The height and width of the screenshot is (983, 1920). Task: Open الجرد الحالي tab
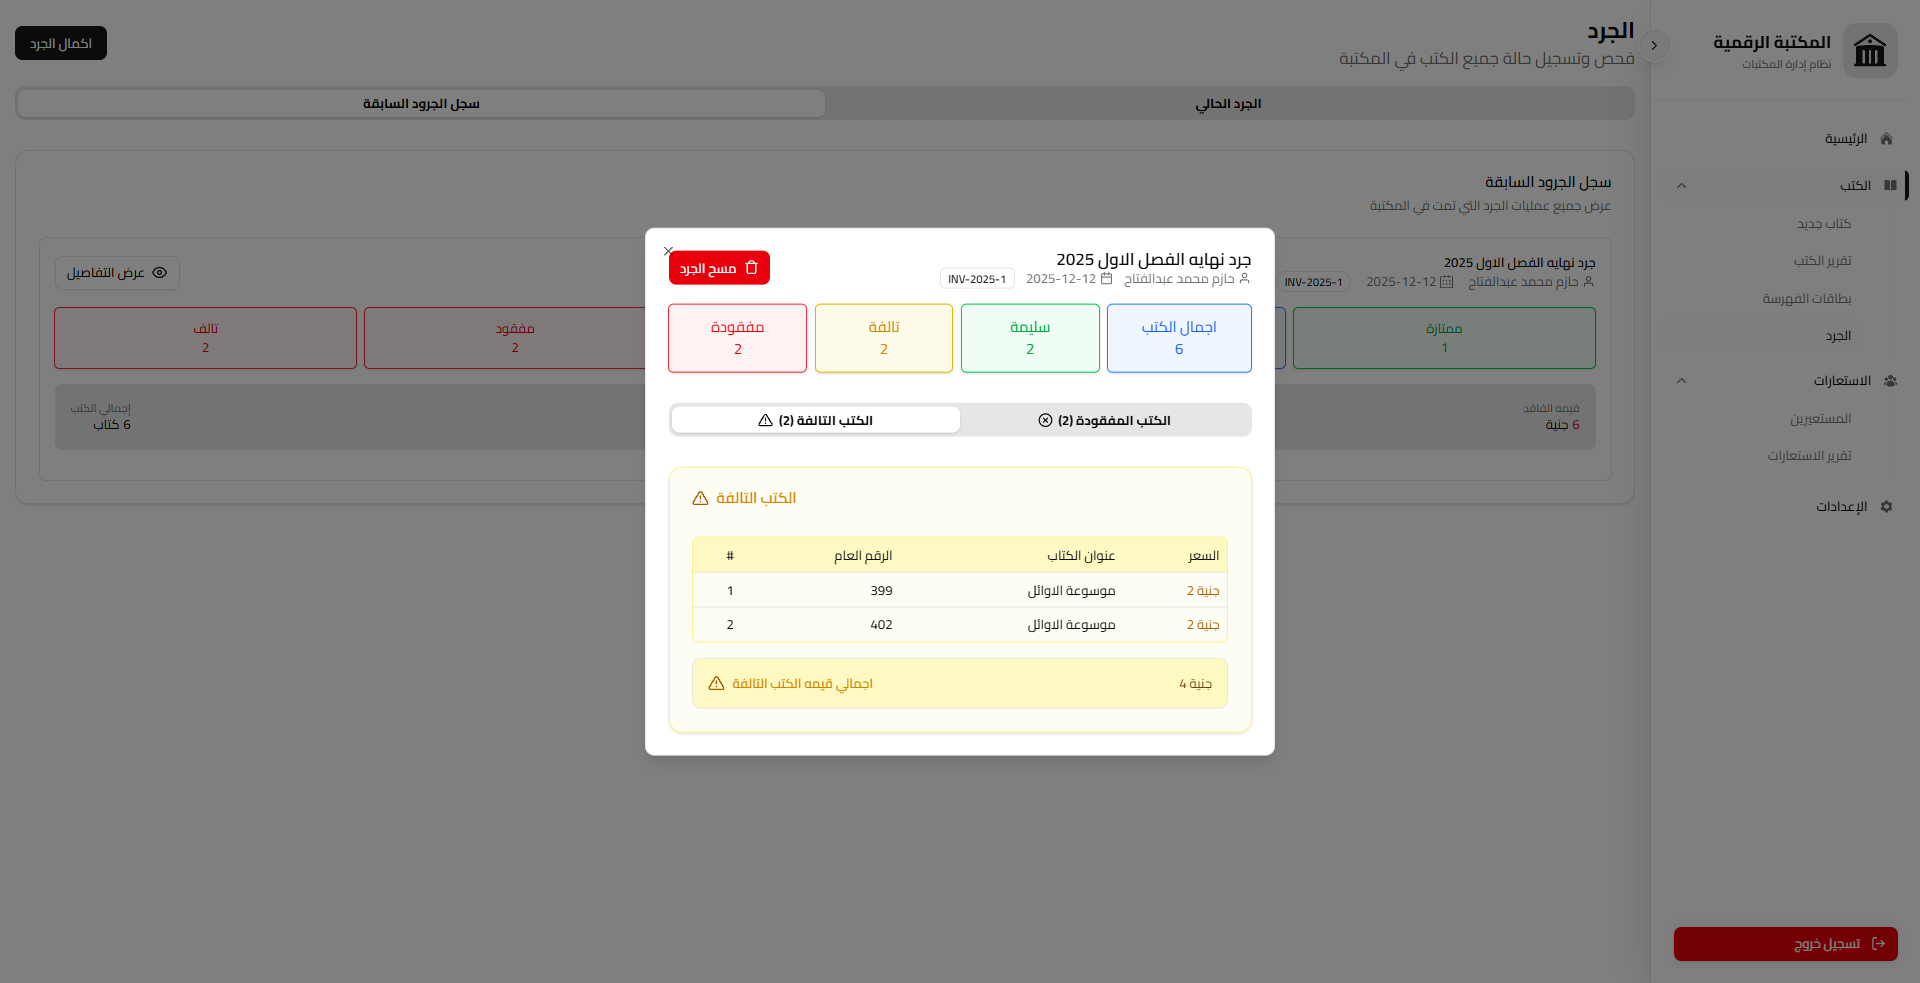[x=1228, y=104]
